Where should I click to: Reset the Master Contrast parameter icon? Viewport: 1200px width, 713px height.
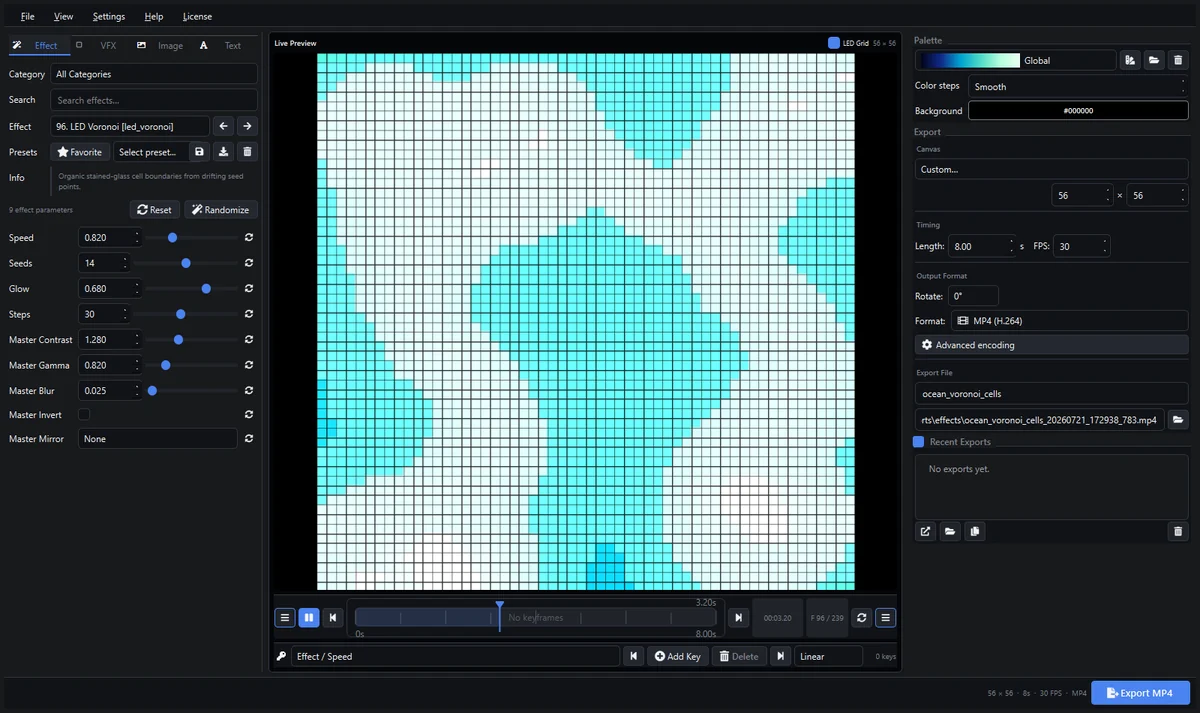[x=248, y=340]
